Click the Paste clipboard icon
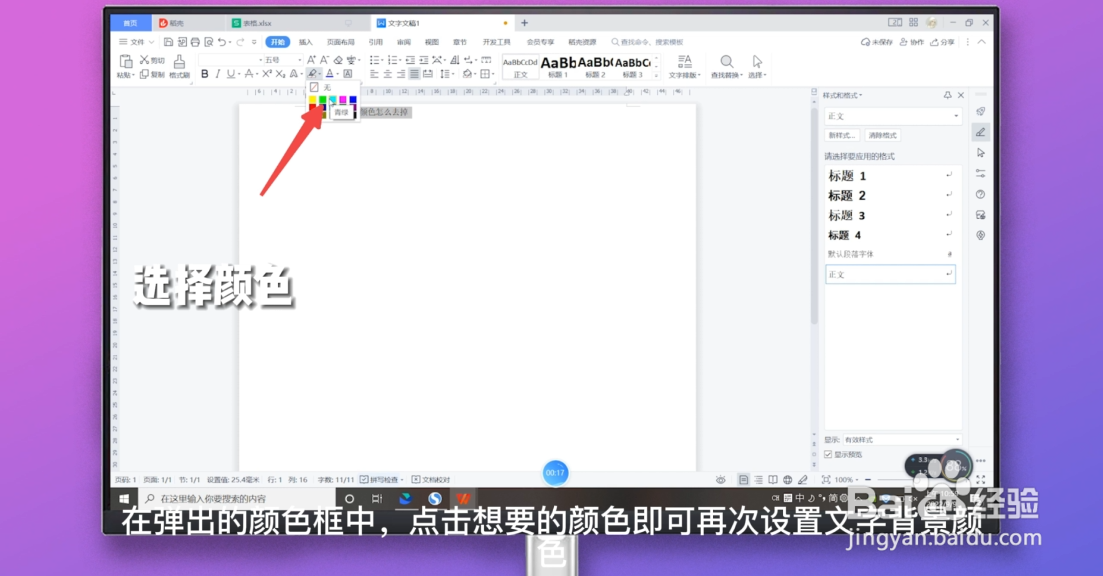 (126, 62)
